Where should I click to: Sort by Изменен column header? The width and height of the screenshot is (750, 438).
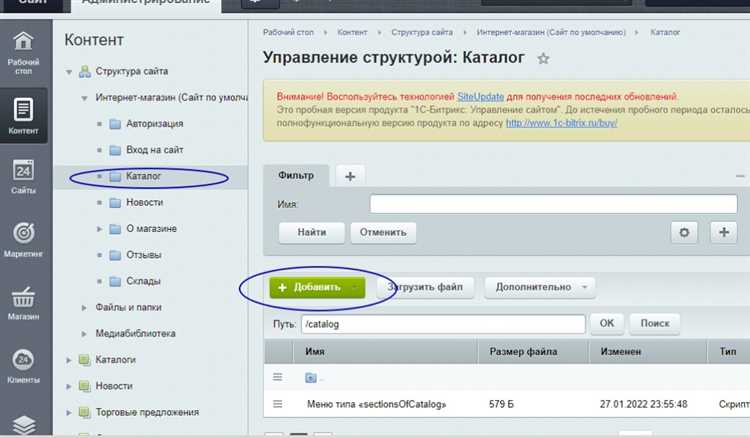(648, 352)
